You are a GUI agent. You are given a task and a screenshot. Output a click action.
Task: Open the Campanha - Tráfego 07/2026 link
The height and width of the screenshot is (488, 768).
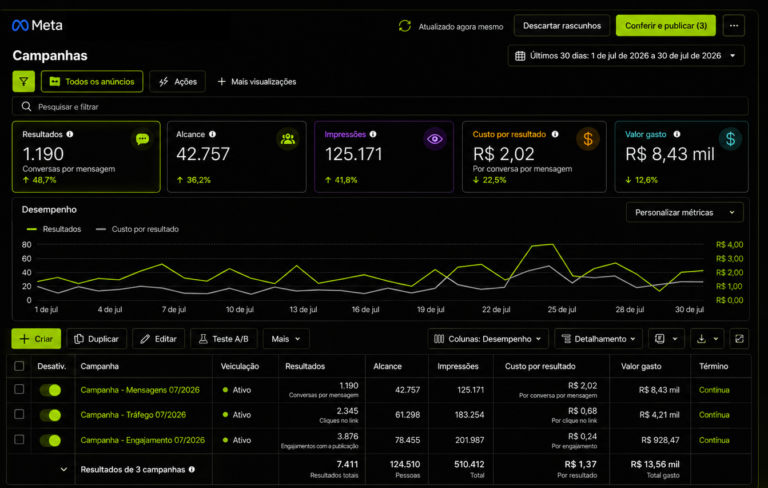point(133,415)
